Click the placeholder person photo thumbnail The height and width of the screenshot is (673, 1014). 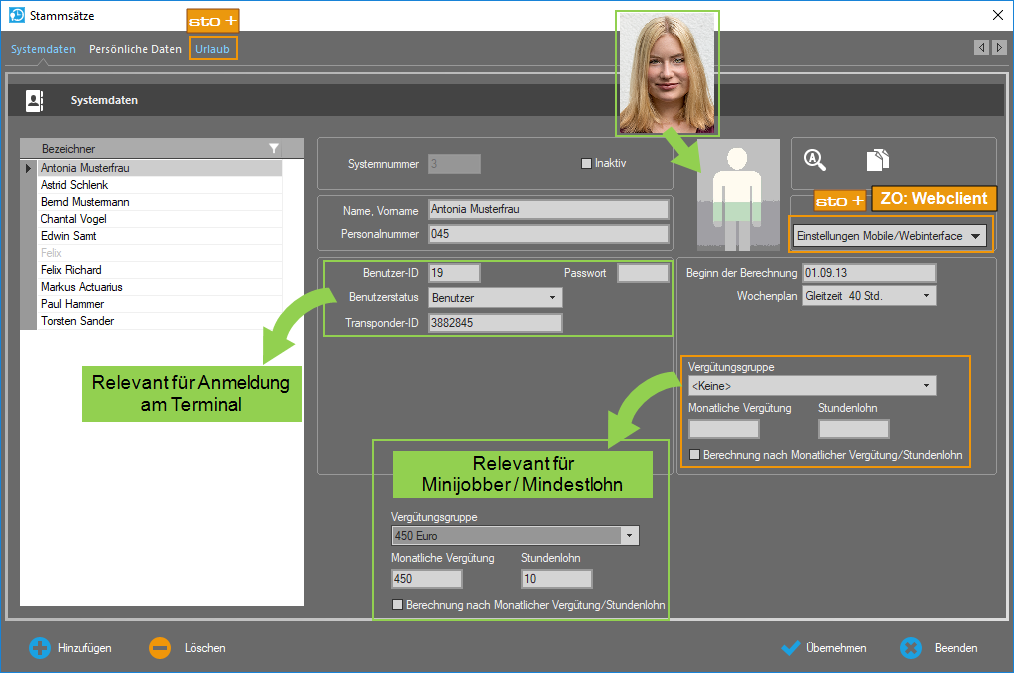pyautogui.click(x=738, y=195)
